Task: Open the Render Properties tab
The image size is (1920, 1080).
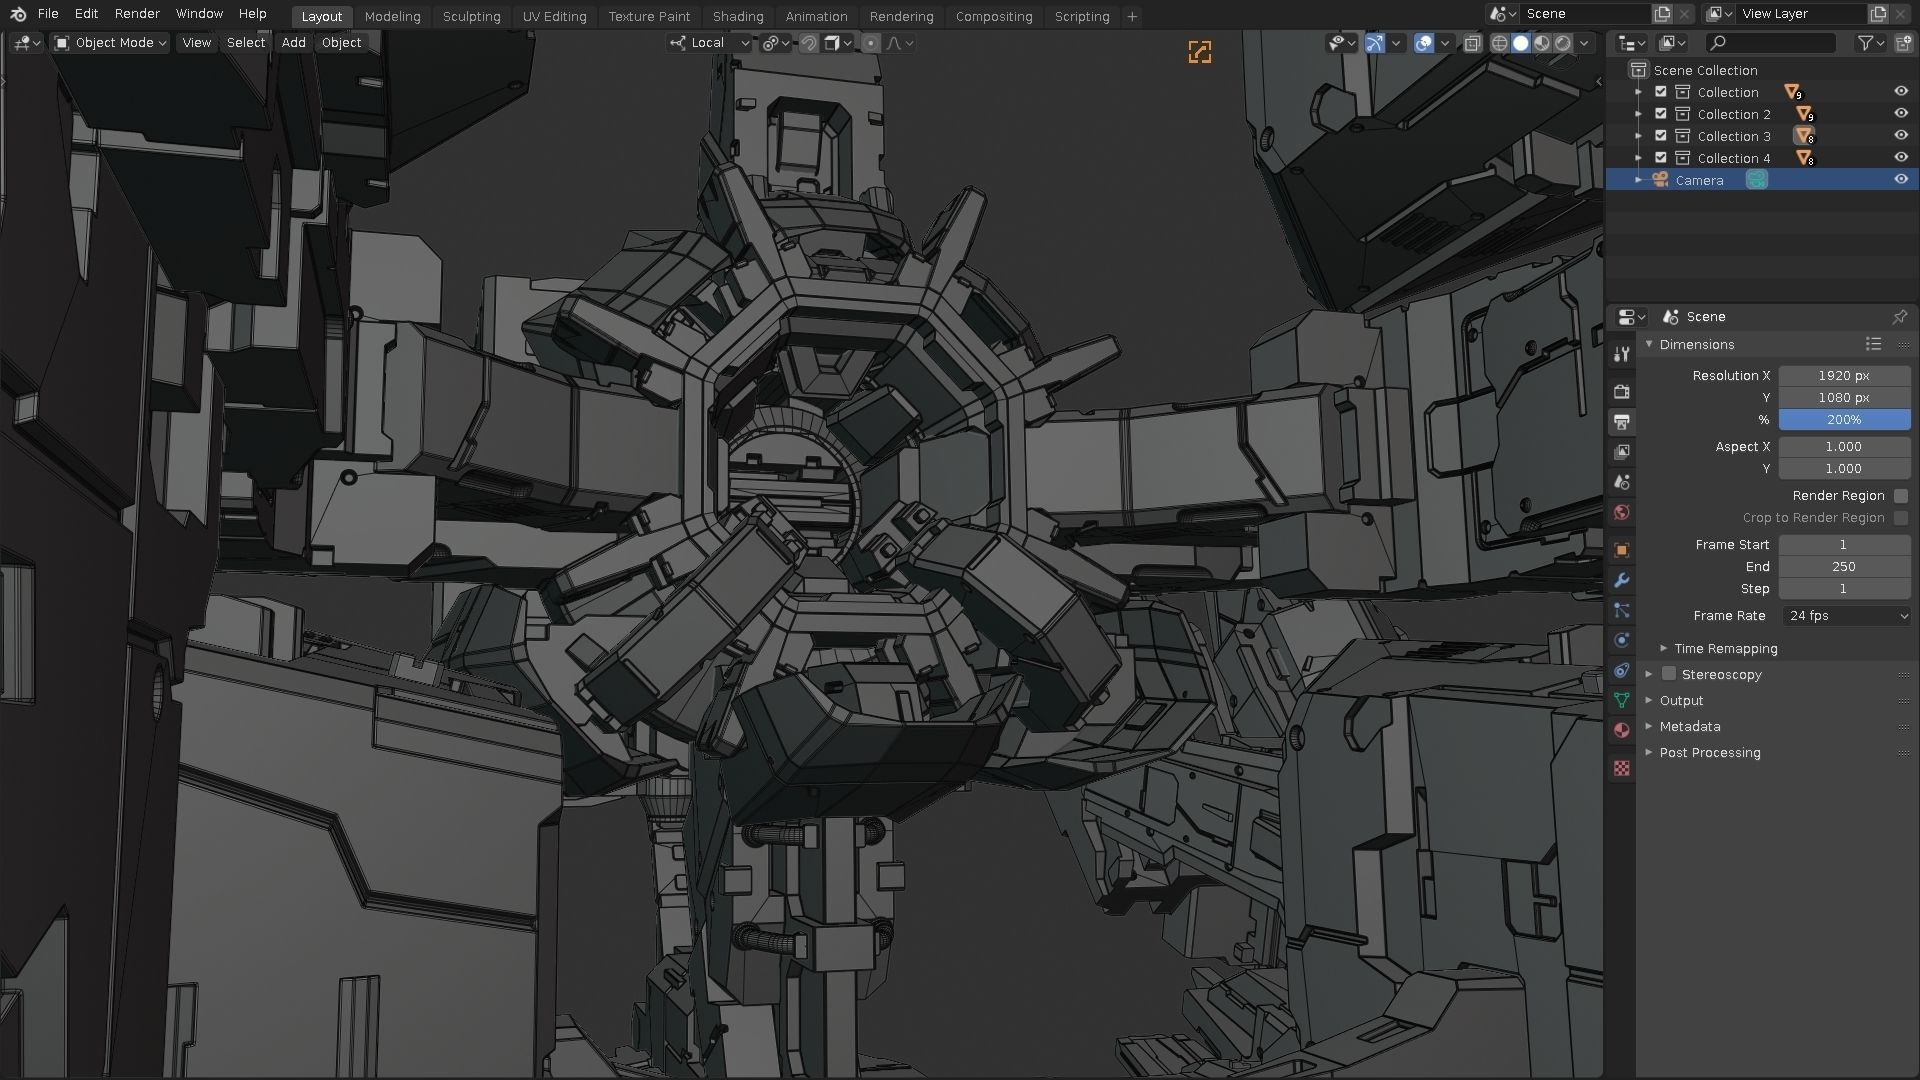Action: [1622, 392]
